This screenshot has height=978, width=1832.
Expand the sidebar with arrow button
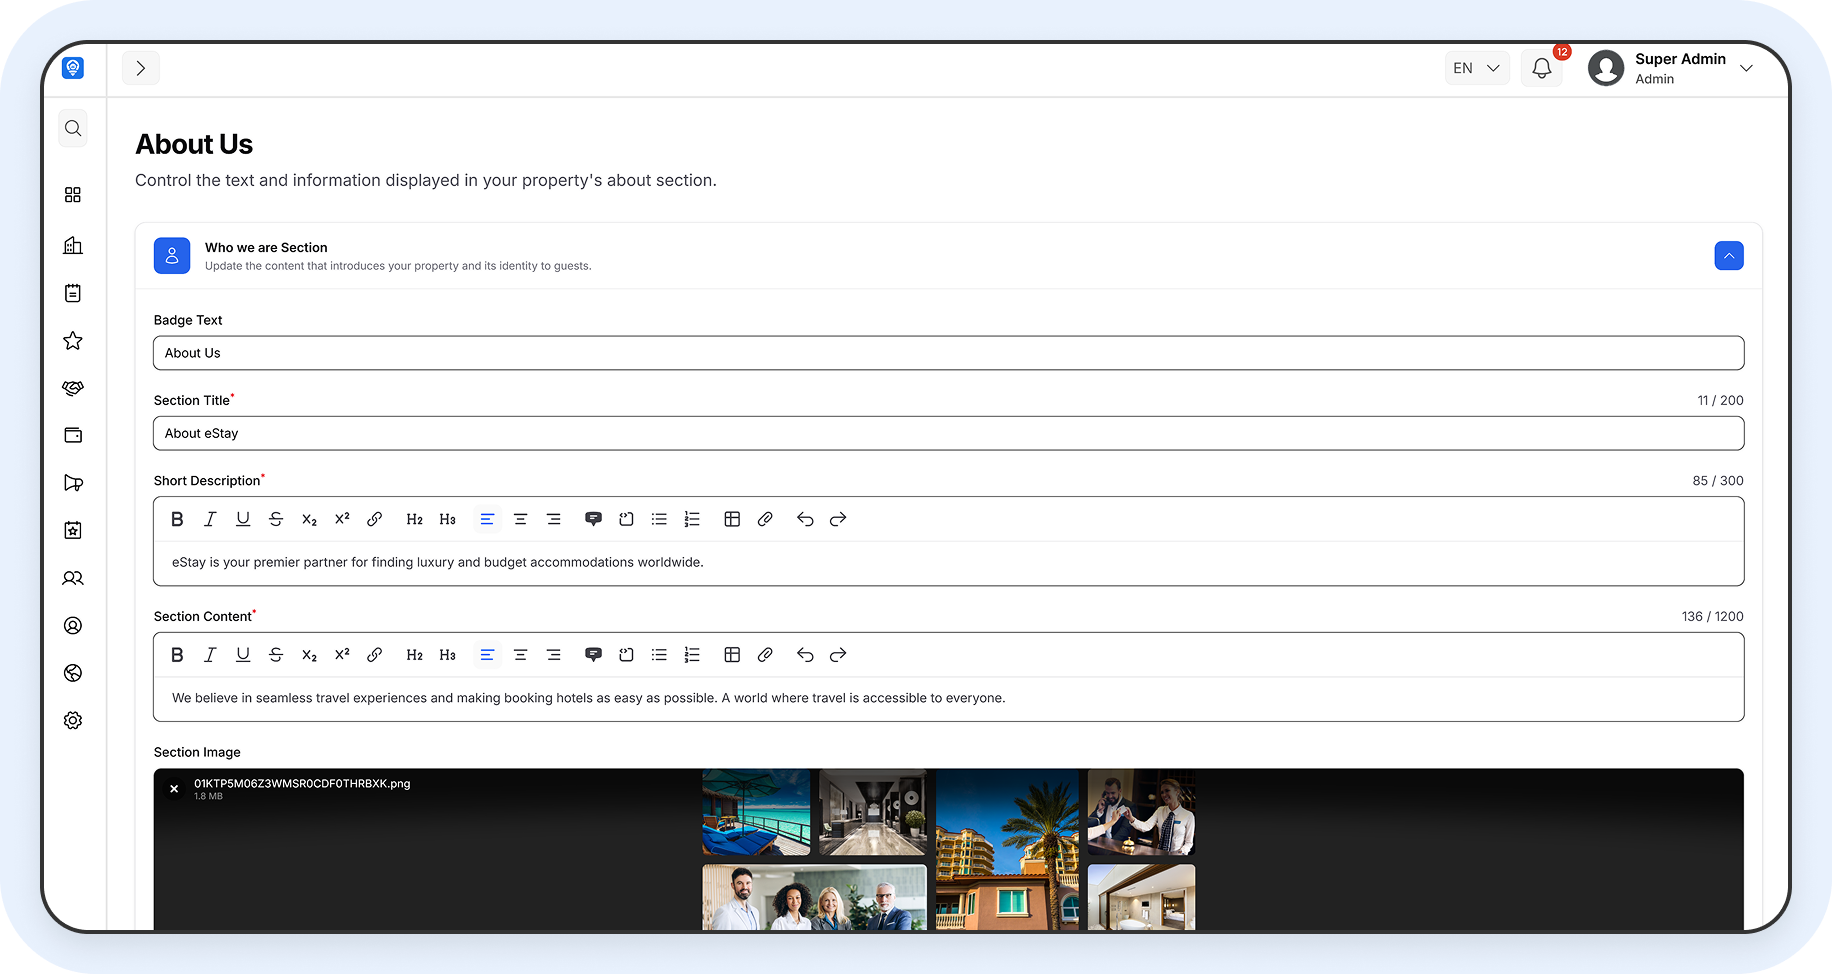(x=141, y=68)
